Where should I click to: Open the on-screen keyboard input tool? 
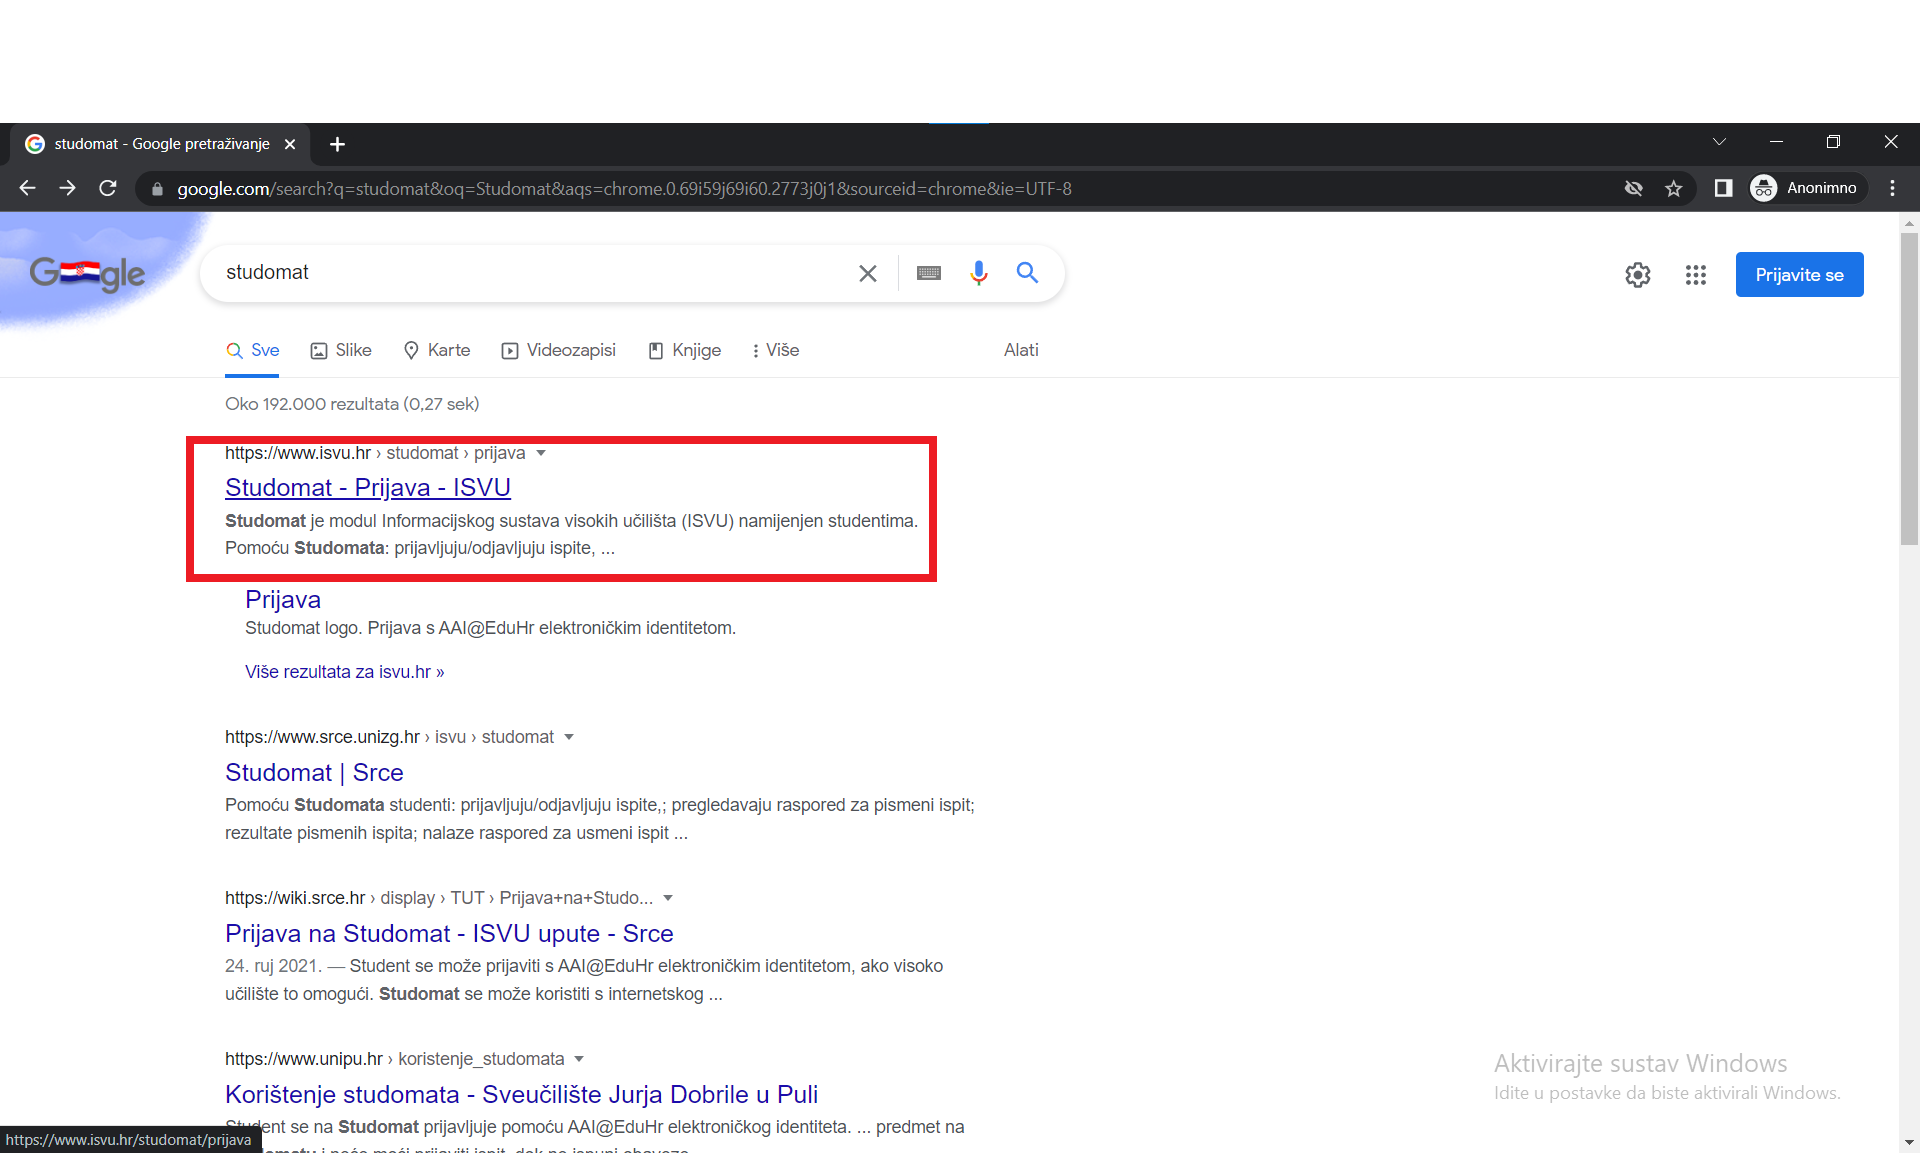coord(928,273)
